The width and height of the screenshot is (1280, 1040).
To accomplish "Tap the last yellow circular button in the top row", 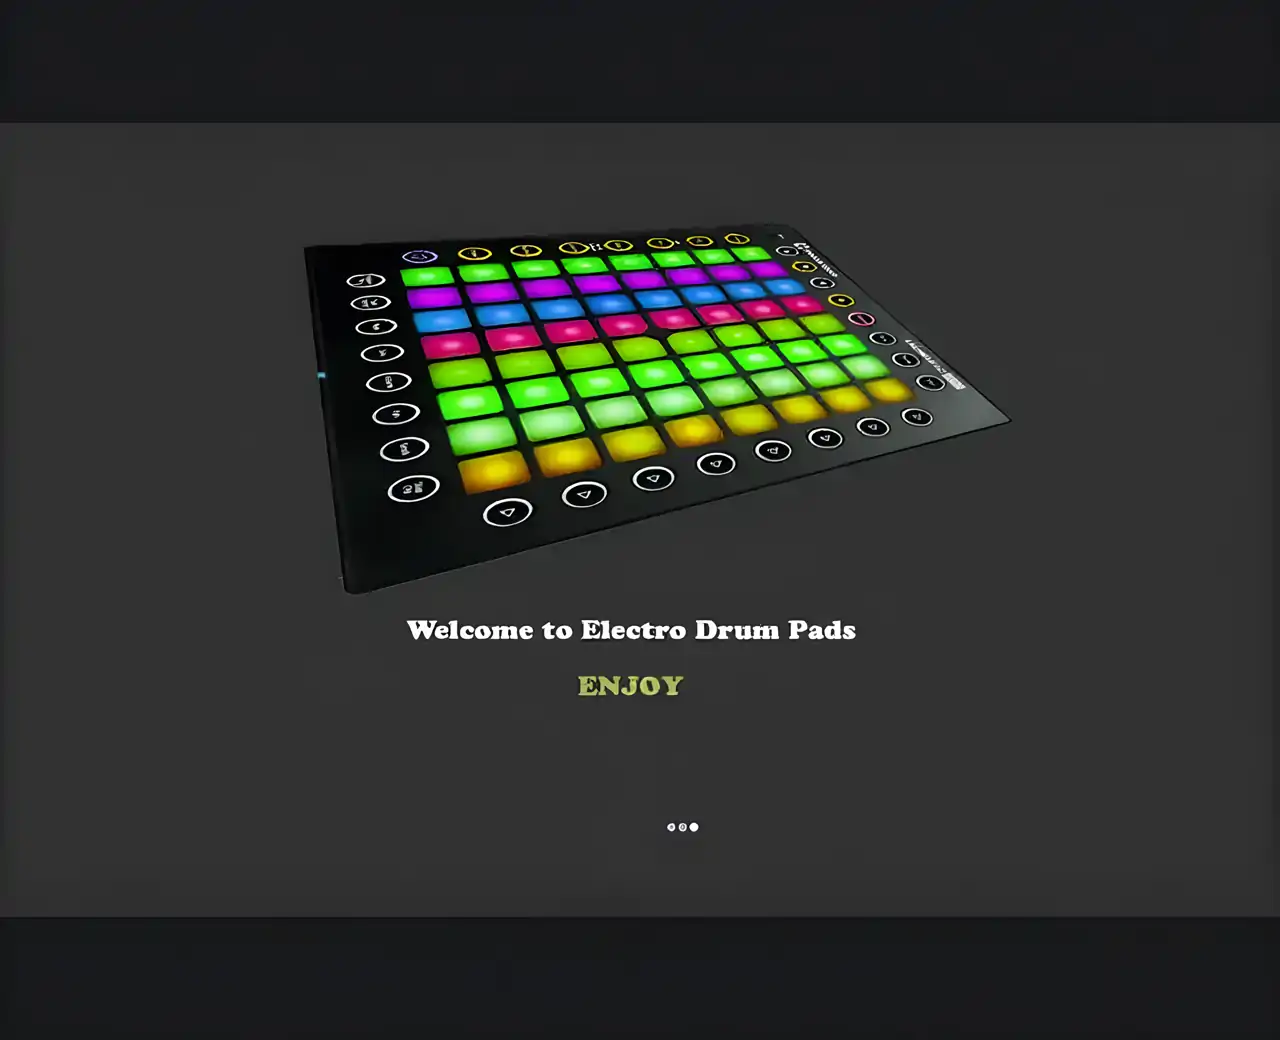I will (737, 240).
